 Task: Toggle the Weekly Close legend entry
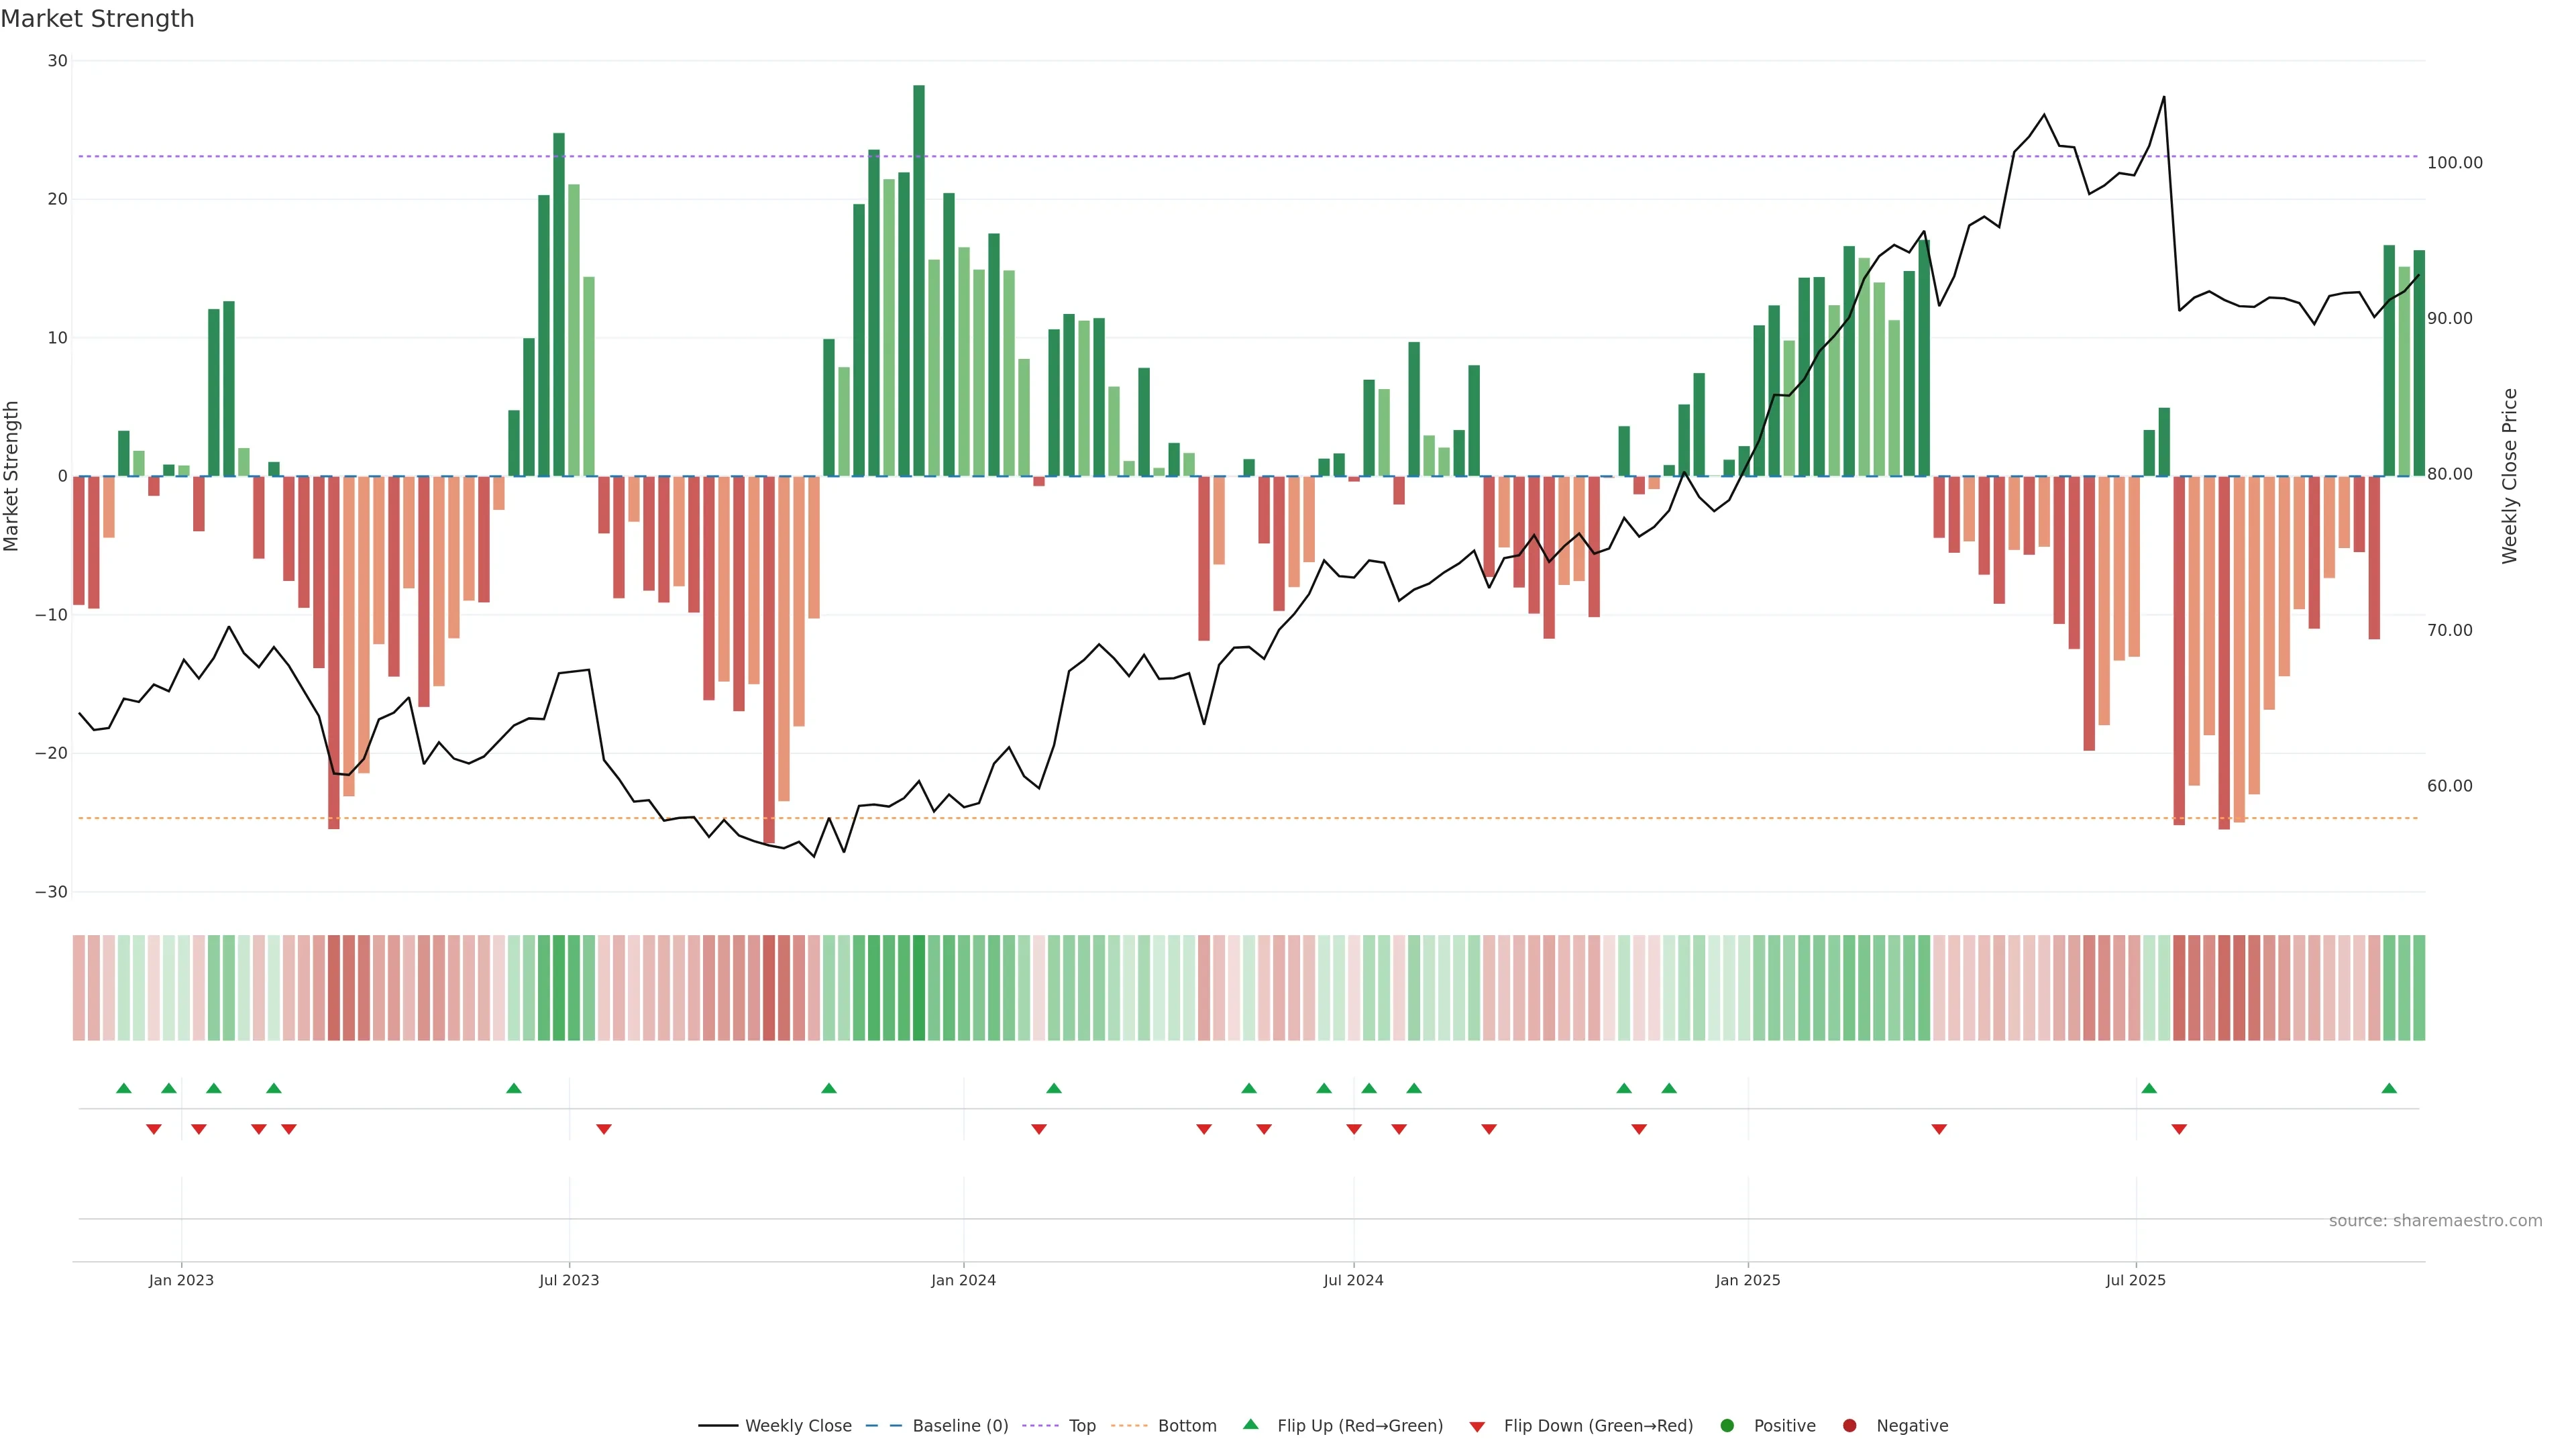coord(797,1426)
